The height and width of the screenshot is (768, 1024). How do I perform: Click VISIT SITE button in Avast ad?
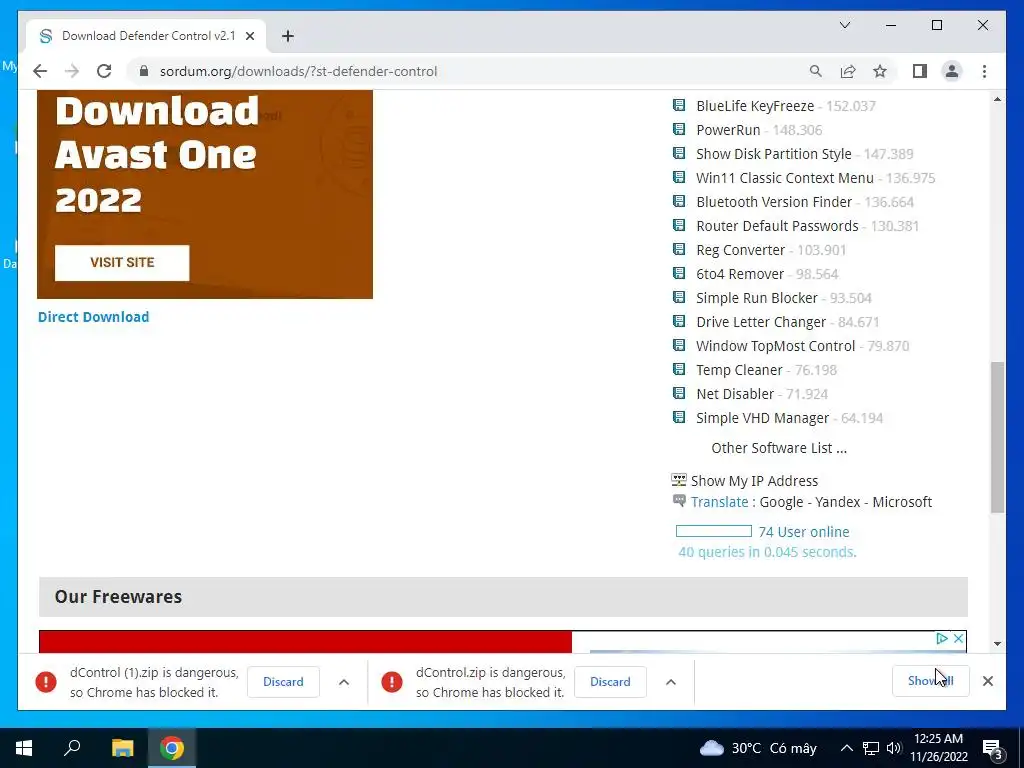coord(122,263)
